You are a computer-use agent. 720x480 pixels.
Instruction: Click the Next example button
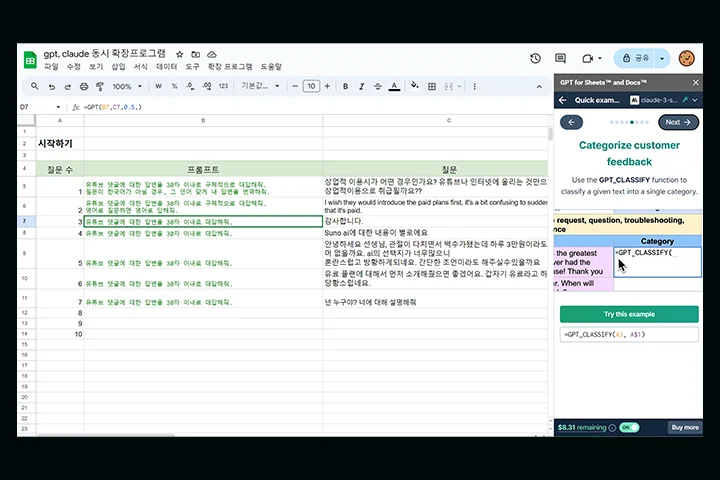678,122
